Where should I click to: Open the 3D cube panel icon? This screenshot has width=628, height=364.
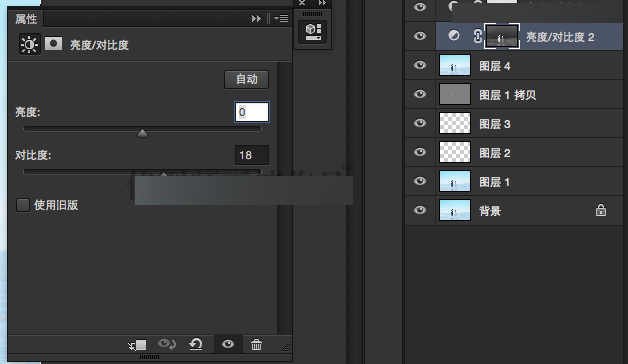coord(313,32)
